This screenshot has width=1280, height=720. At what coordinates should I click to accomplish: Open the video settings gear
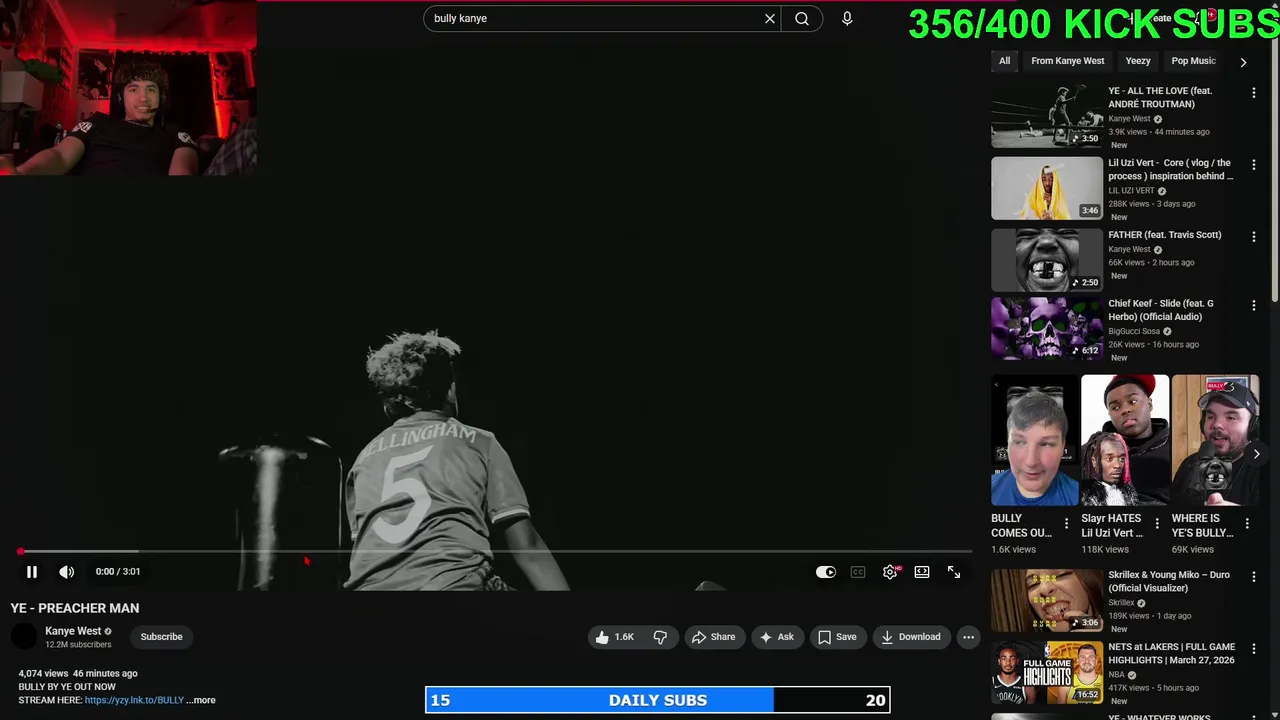point(890,572)
